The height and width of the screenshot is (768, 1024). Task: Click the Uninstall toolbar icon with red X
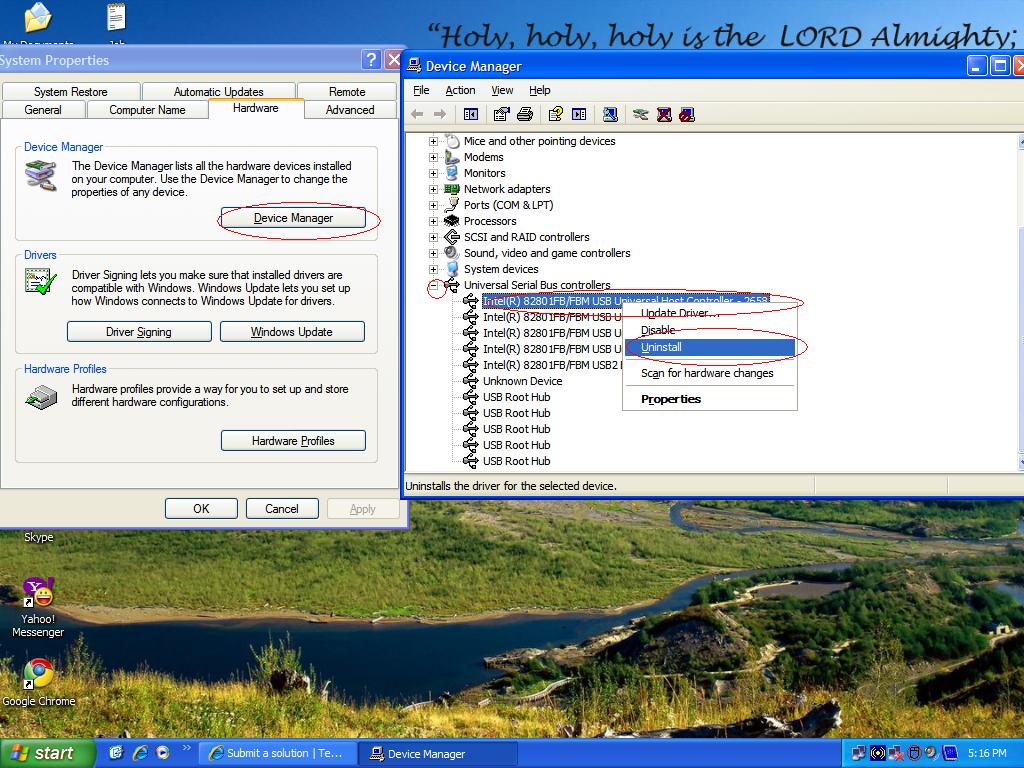664,114
